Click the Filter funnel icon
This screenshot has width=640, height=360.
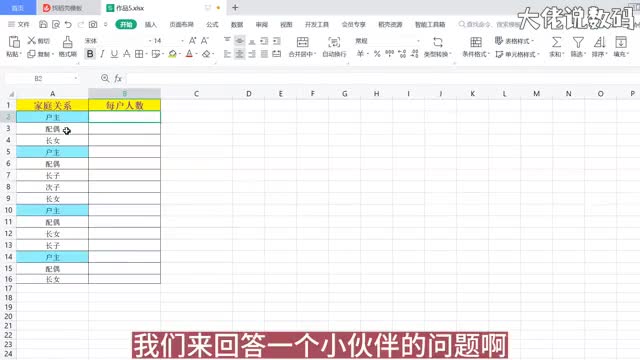tap(578, 42)
